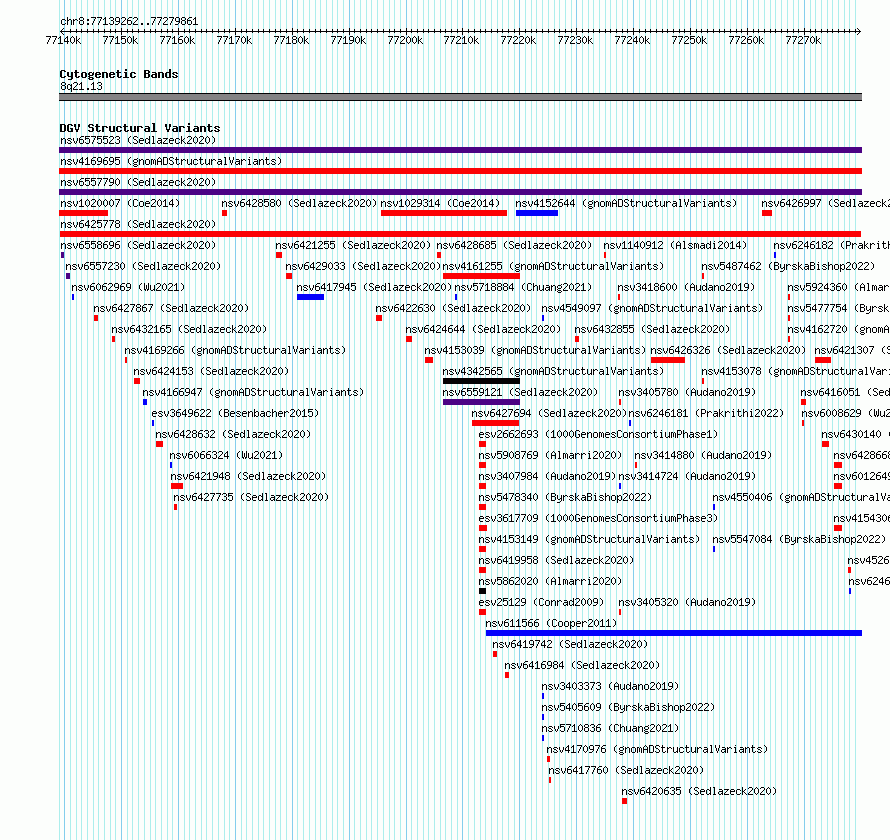Click the red bar under nsv1029314

444,213
